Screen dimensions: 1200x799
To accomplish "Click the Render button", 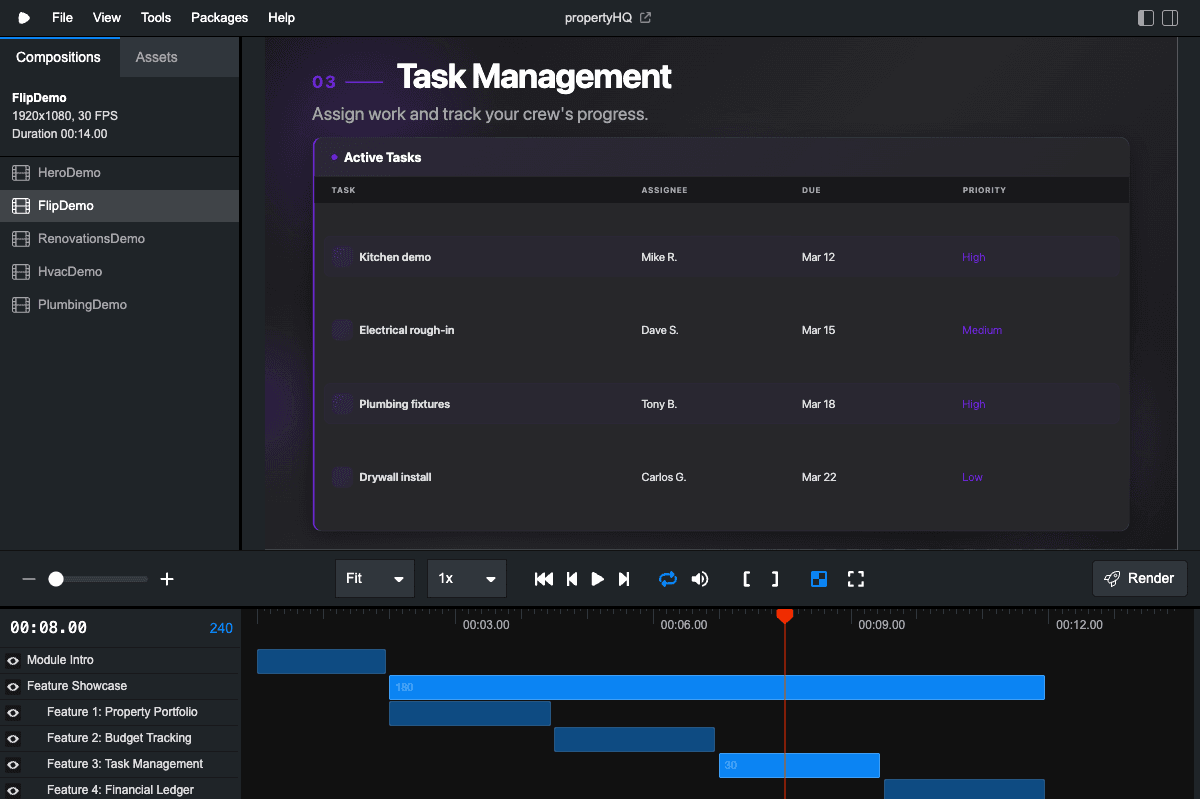I will (1139, 578).
